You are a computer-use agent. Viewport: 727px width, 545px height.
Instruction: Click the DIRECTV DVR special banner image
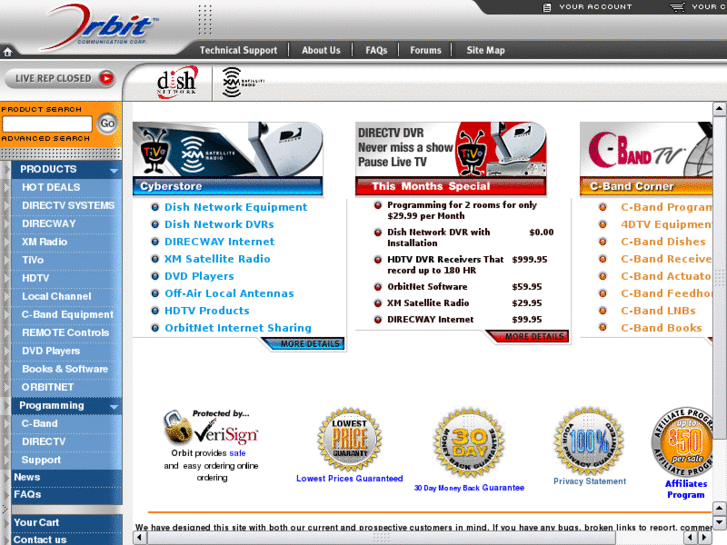[451, 149]
